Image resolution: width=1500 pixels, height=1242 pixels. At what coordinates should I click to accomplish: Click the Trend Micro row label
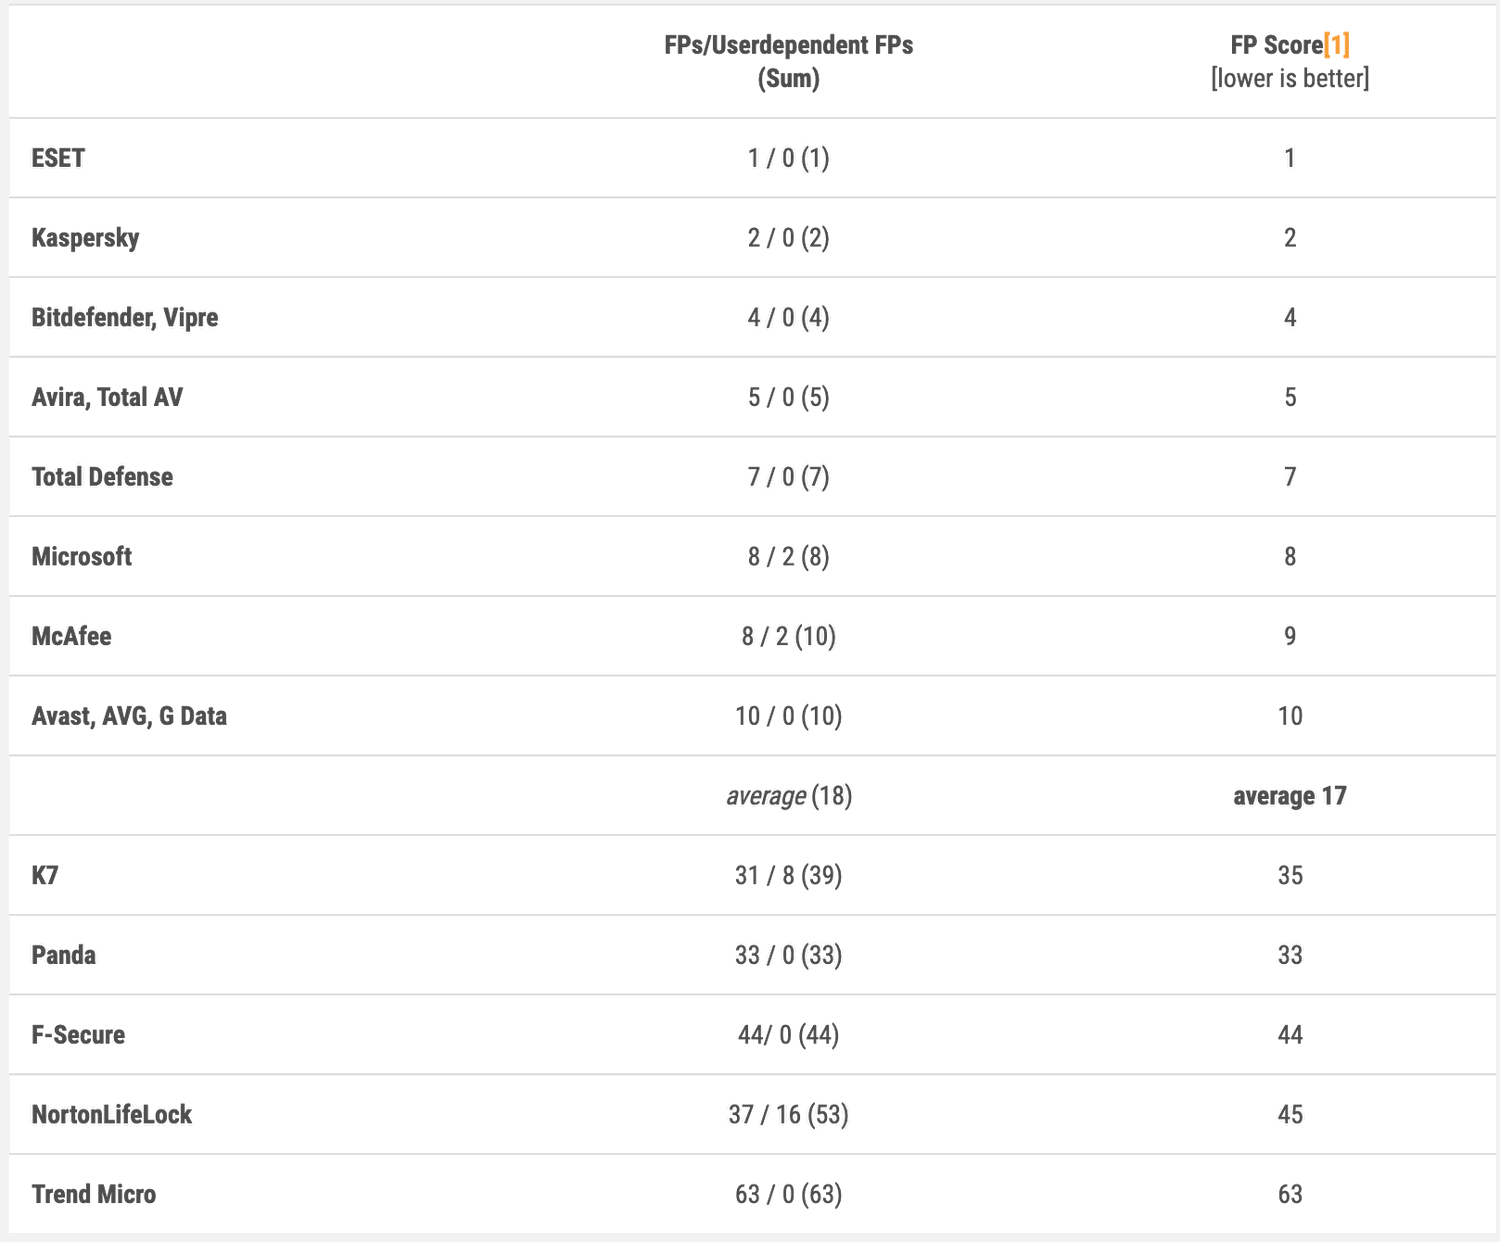(94, 1194)
